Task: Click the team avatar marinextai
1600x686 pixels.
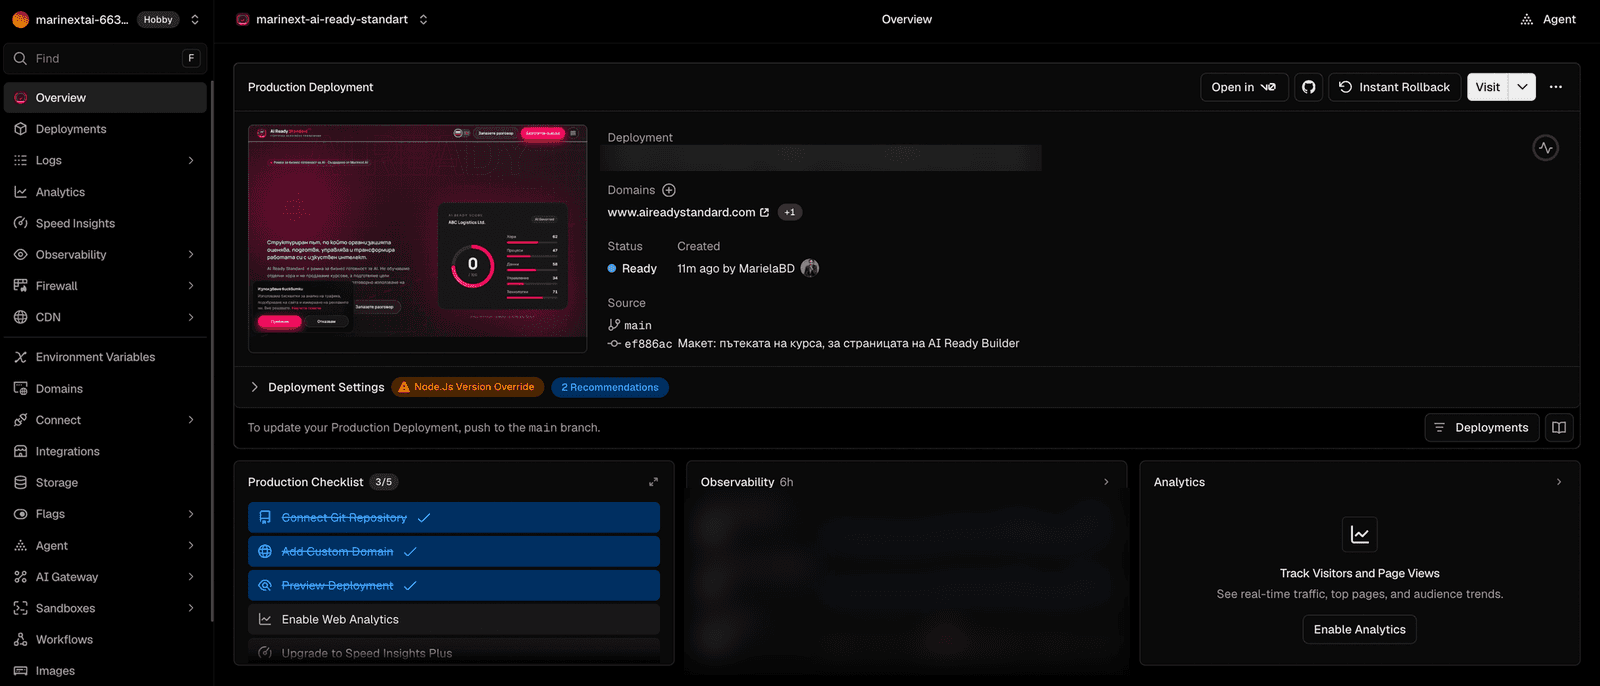Action: pos(20,19)
